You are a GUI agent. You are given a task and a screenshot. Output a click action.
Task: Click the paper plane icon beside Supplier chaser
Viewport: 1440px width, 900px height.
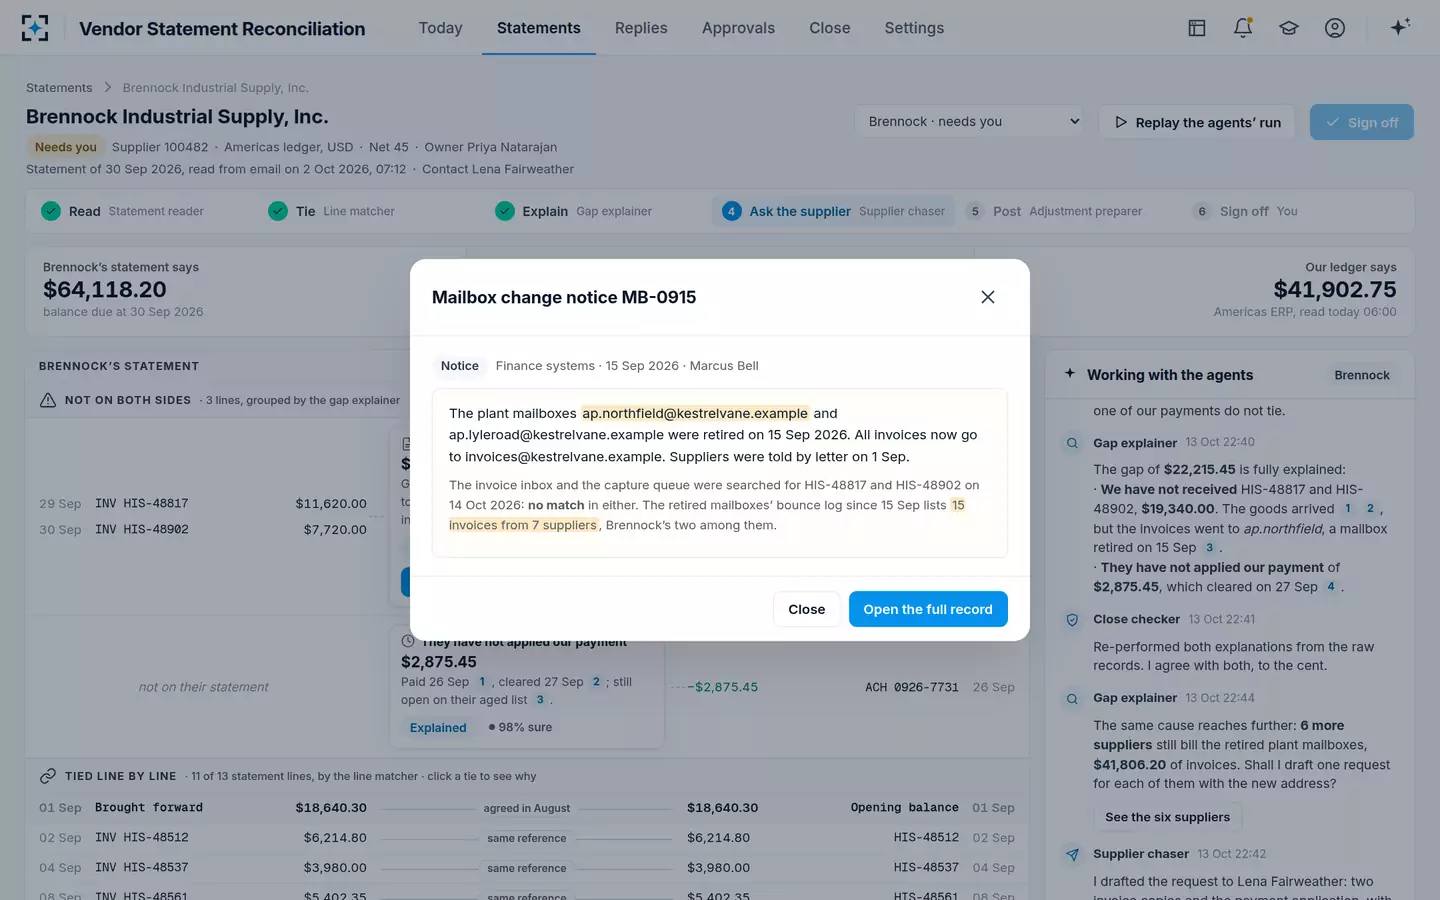[x=1072, y=855]
